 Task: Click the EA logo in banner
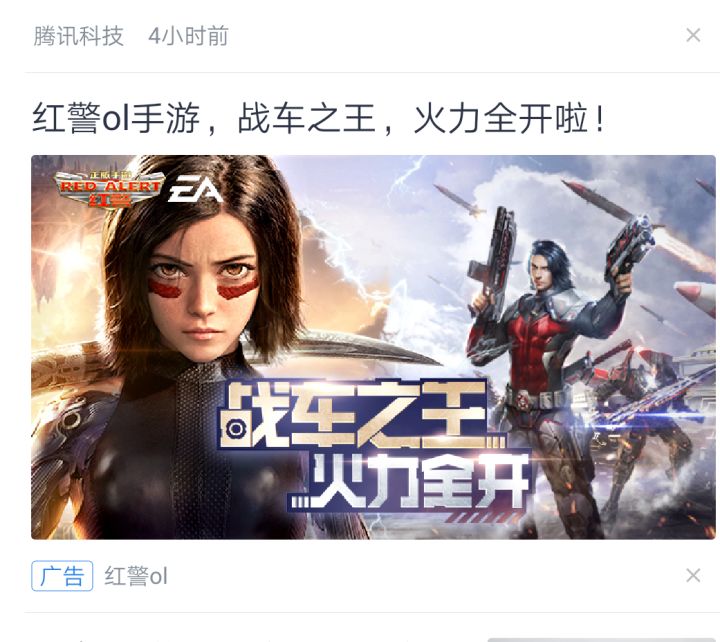(195, 188)
